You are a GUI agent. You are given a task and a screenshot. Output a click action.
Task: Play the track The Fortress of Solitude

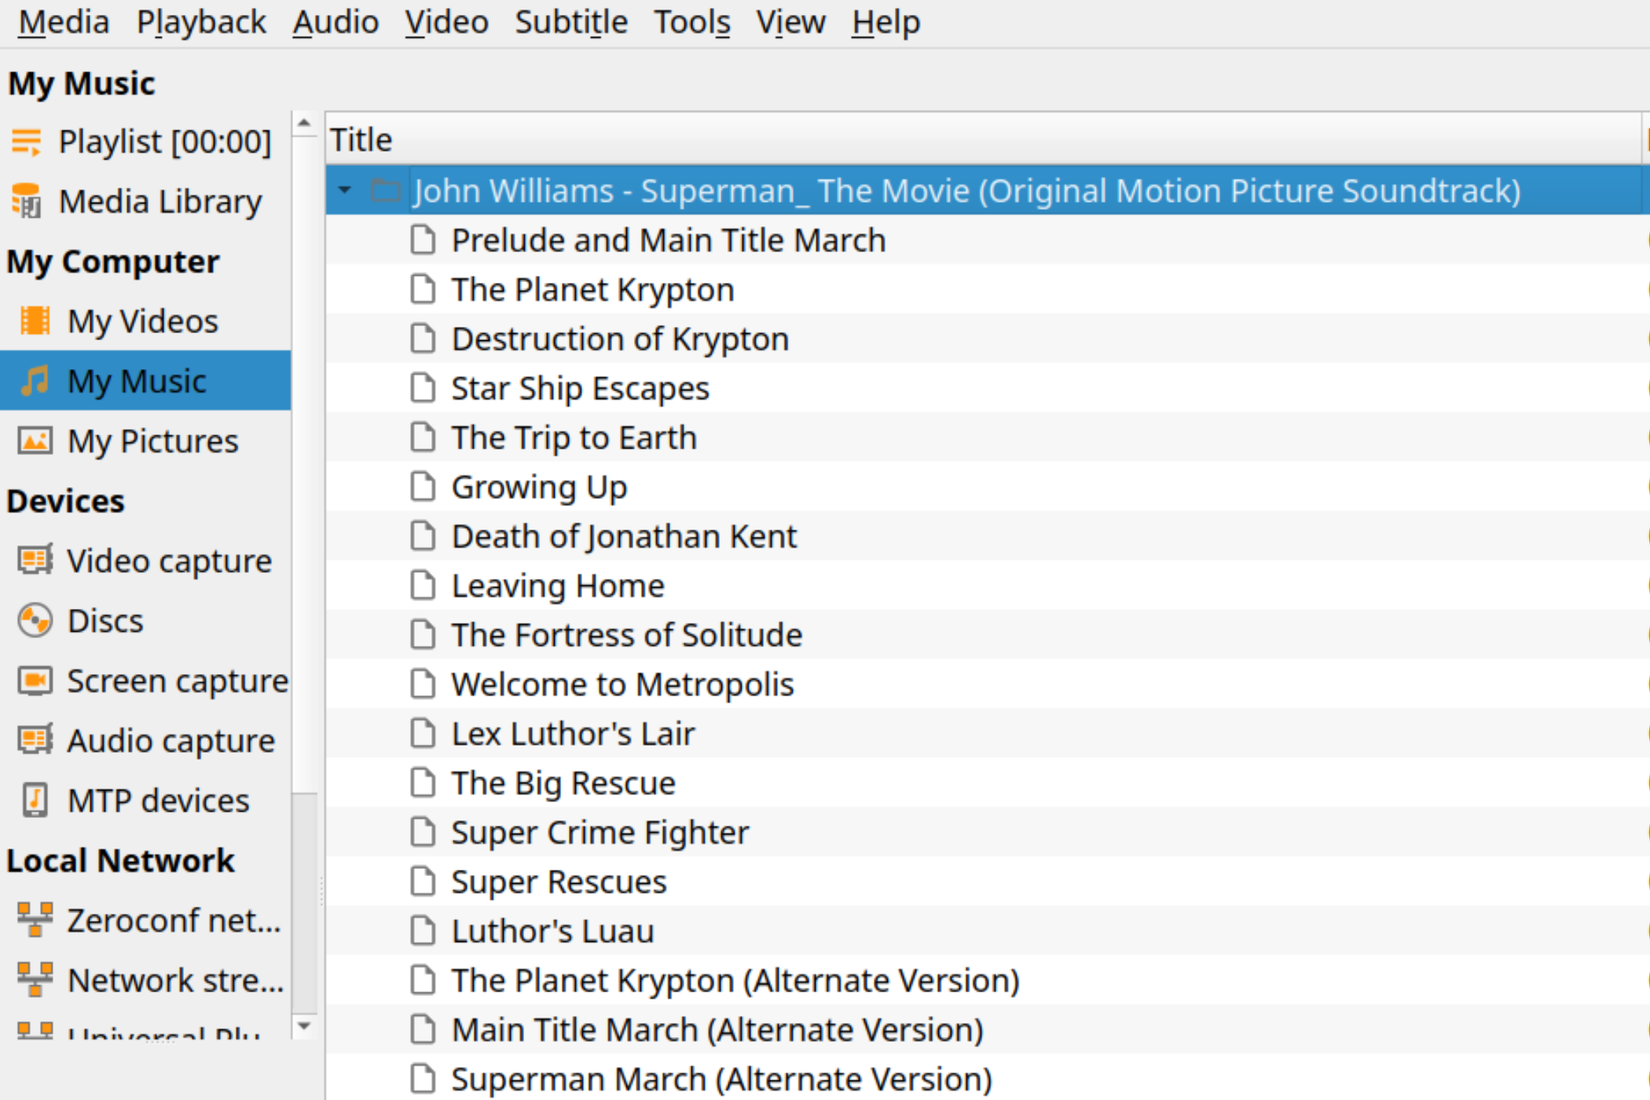tap(626, 634)
